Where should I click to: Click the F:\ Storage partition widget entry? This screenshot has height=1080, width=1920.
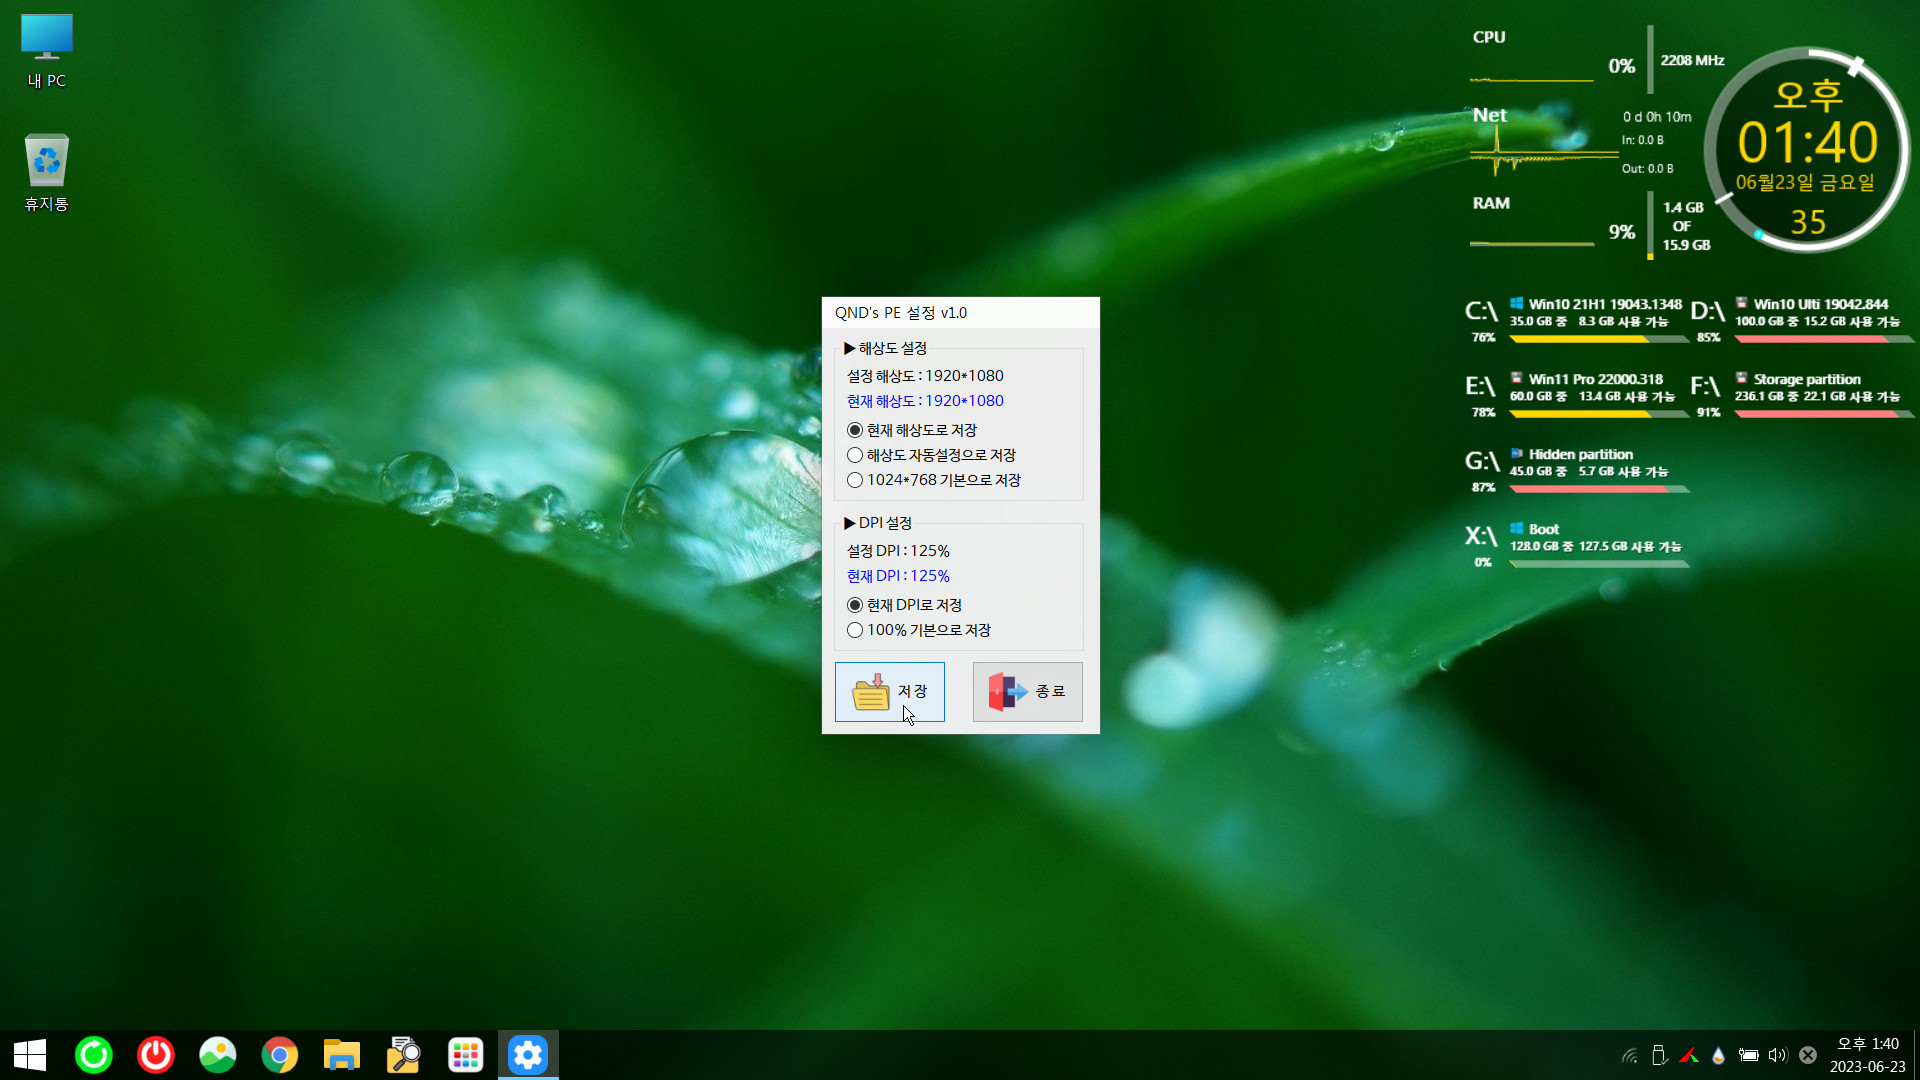click(x=1802, y=395)
